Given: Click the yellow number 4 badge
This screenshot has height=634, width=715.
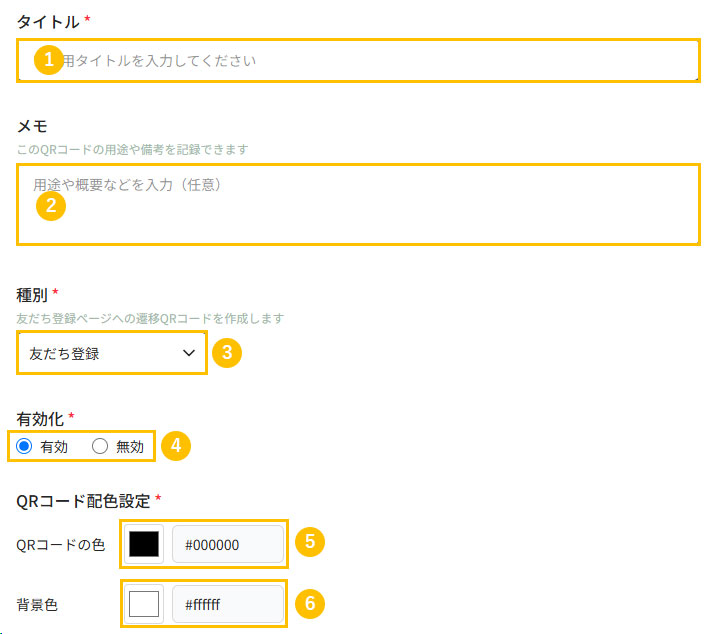Looking at the screenshot, I should click(176, 446).
